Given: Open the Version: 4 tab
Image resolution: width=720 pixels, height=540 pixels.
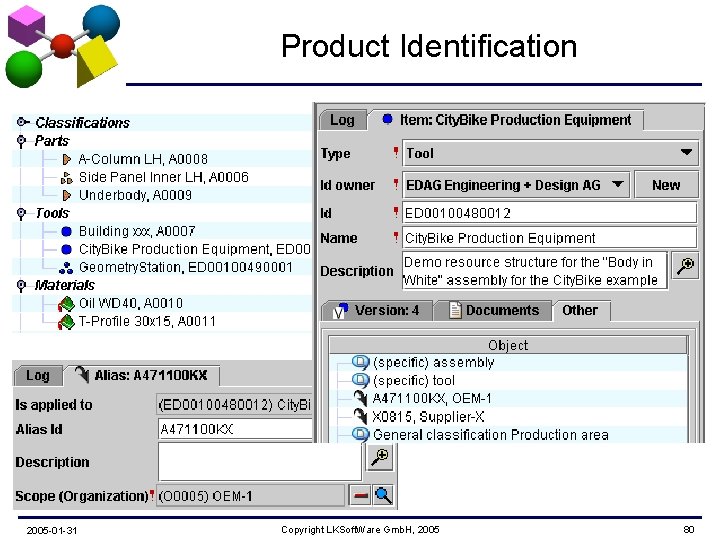Looking at the screenshot, I should [x=377, y=311].
